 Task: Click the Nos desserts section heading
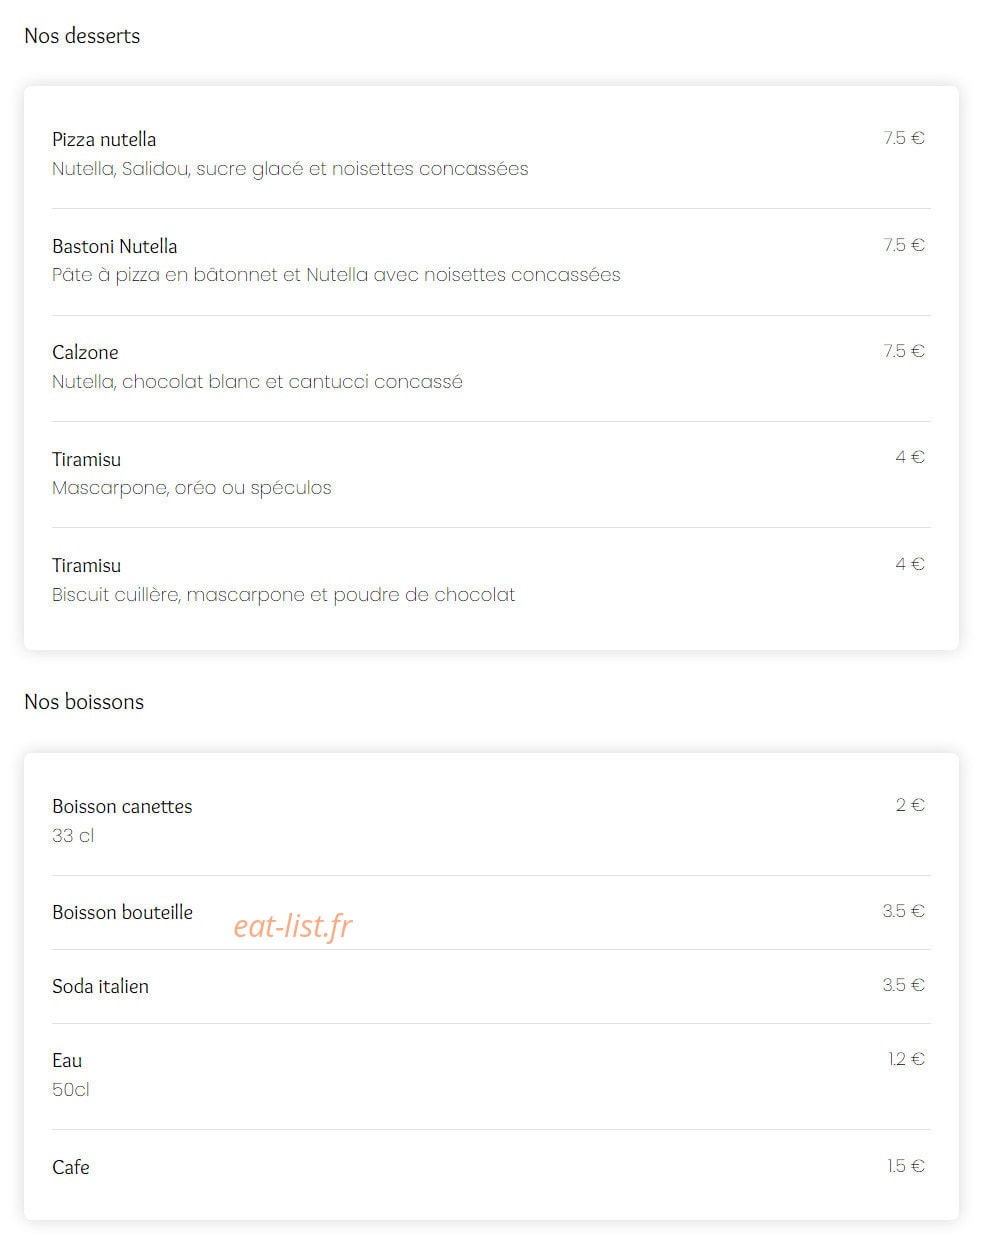[82, 36]
